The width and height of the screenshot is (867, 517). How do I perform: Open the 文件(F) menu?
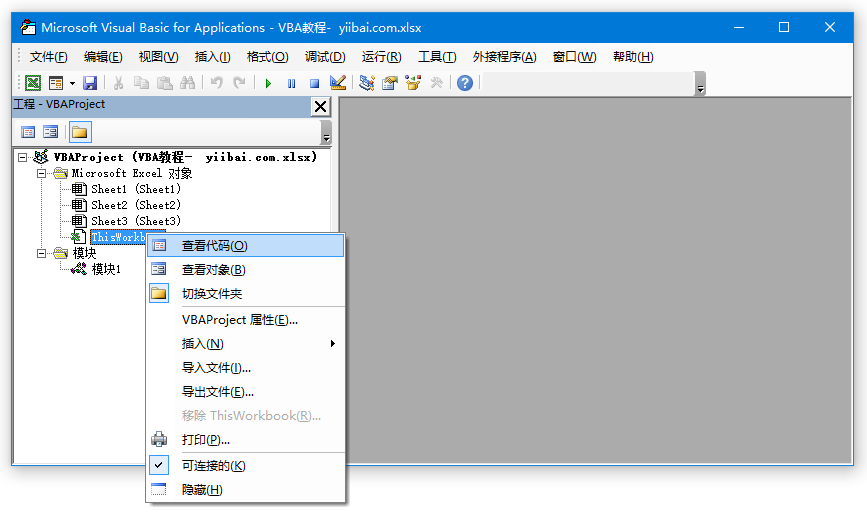click(48, 57)
